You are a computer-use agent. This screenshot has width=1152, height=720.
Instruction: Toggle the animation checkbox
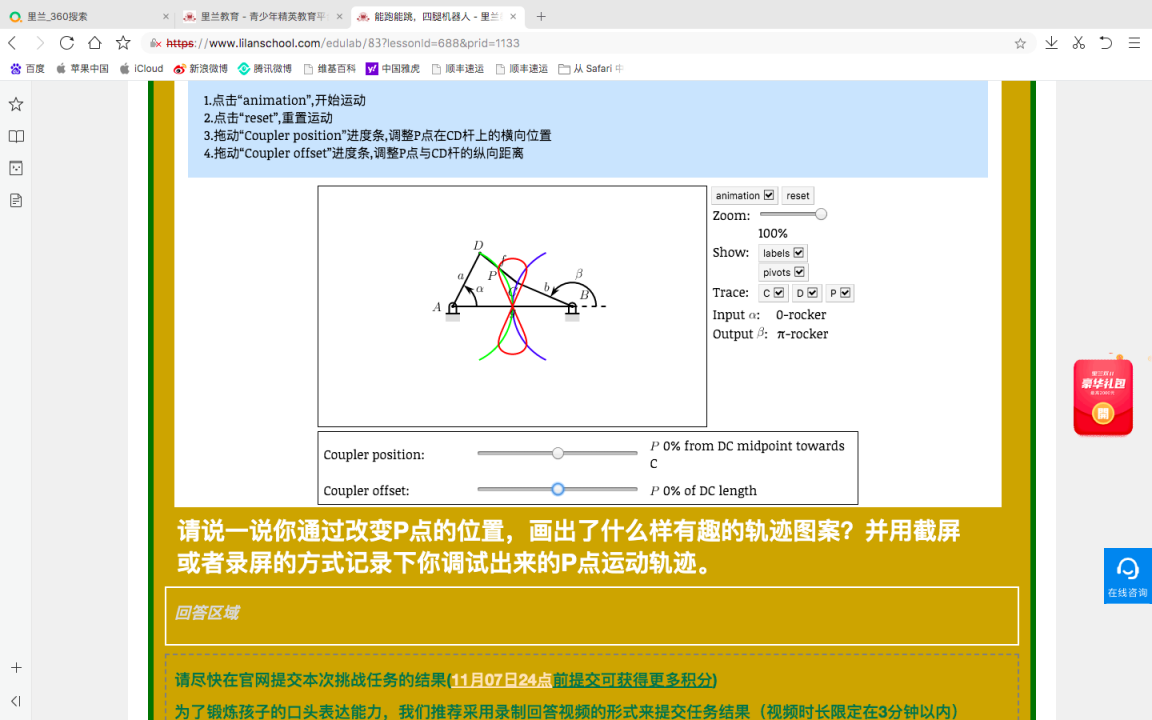click(768, 195)
